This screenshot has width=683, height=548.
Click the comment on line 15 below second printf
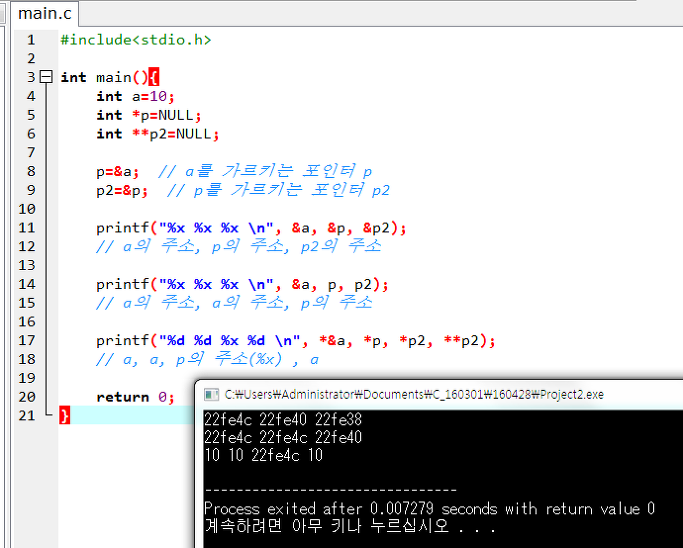click(x=234, y=303)
